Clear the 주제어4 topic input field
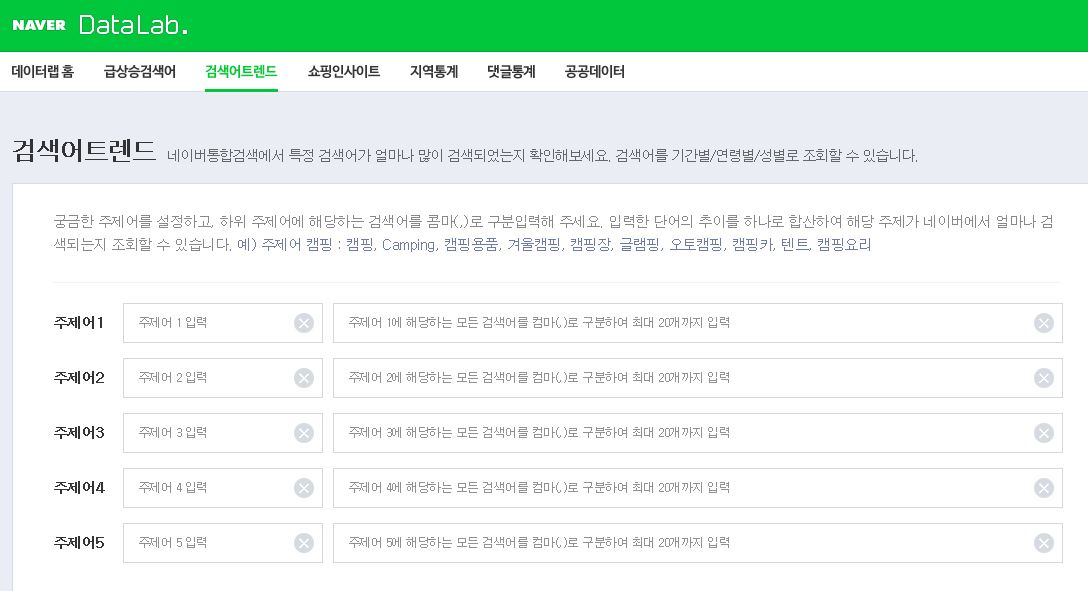The height and width of the screenshot is (591, 1088). pyautogui.click(x=304, y=487)
